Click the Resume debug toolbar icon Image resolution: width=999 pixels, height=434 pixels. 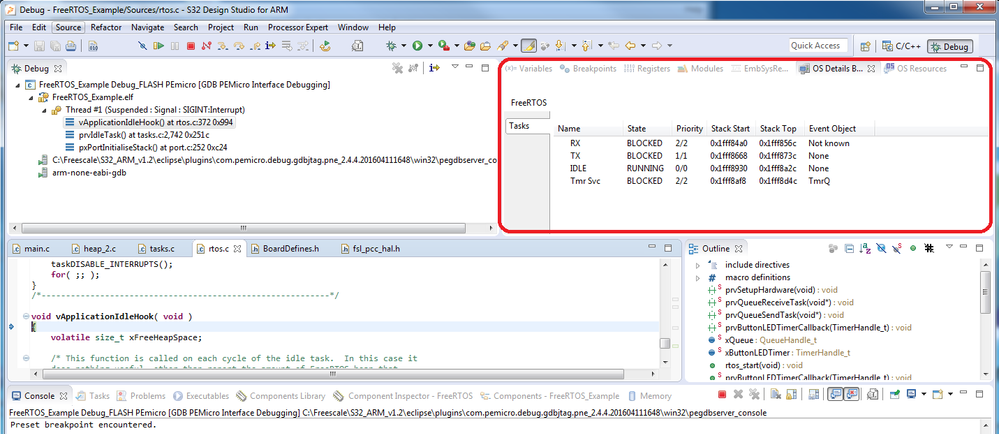pyautogui.click(x=159, y=46)
